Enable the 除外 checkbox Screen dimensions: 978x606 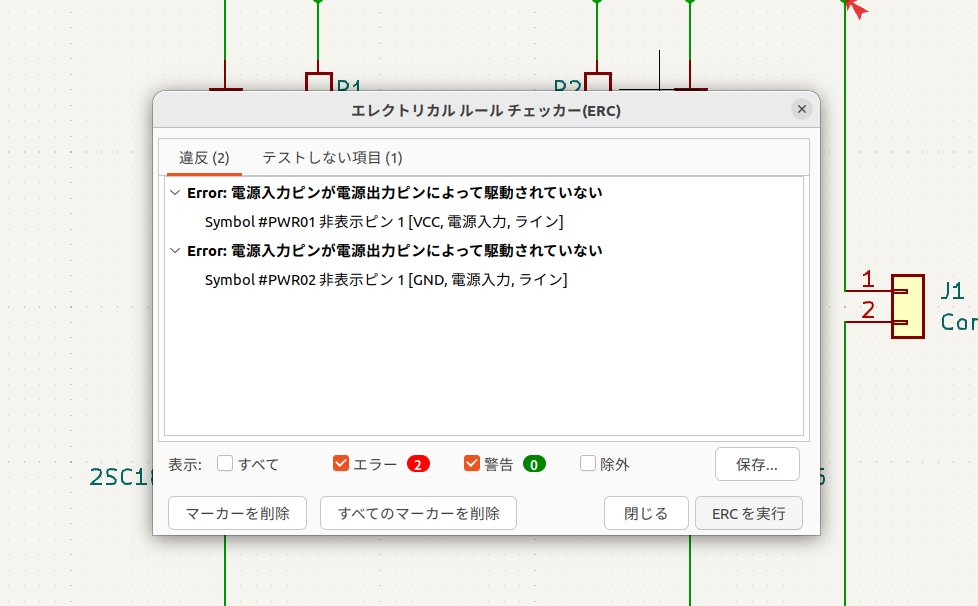coord(588,464)
